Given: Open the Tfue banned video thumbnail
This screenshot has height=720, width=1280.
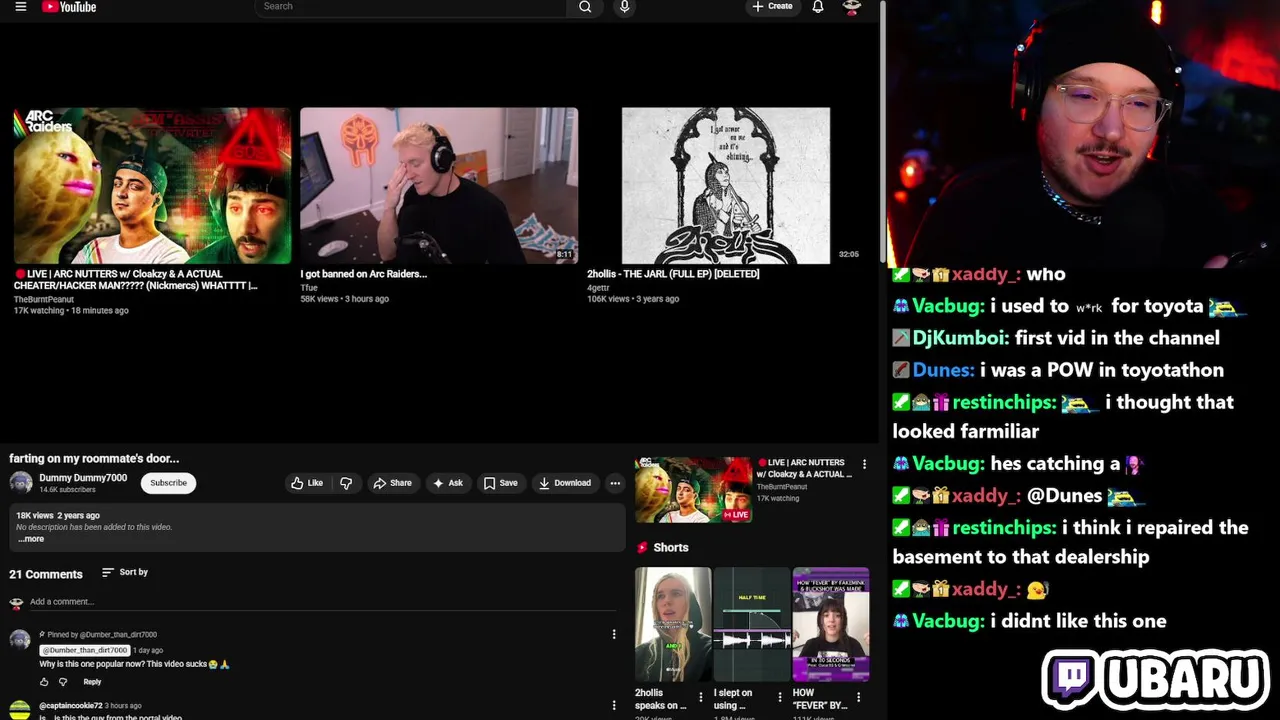Looking at the screenshot, I should pyautogui.click(x=439, y=186).
